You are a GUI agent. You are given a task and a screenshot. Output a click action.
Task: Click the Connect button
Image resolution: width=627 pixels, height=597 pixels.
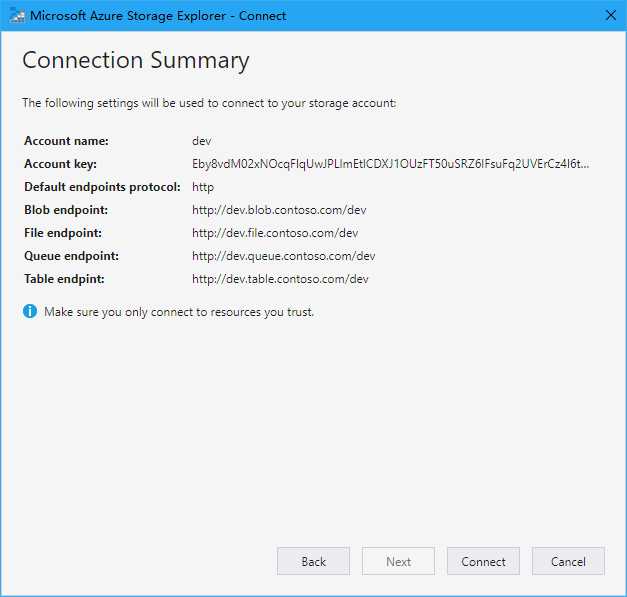click(483, 561)
